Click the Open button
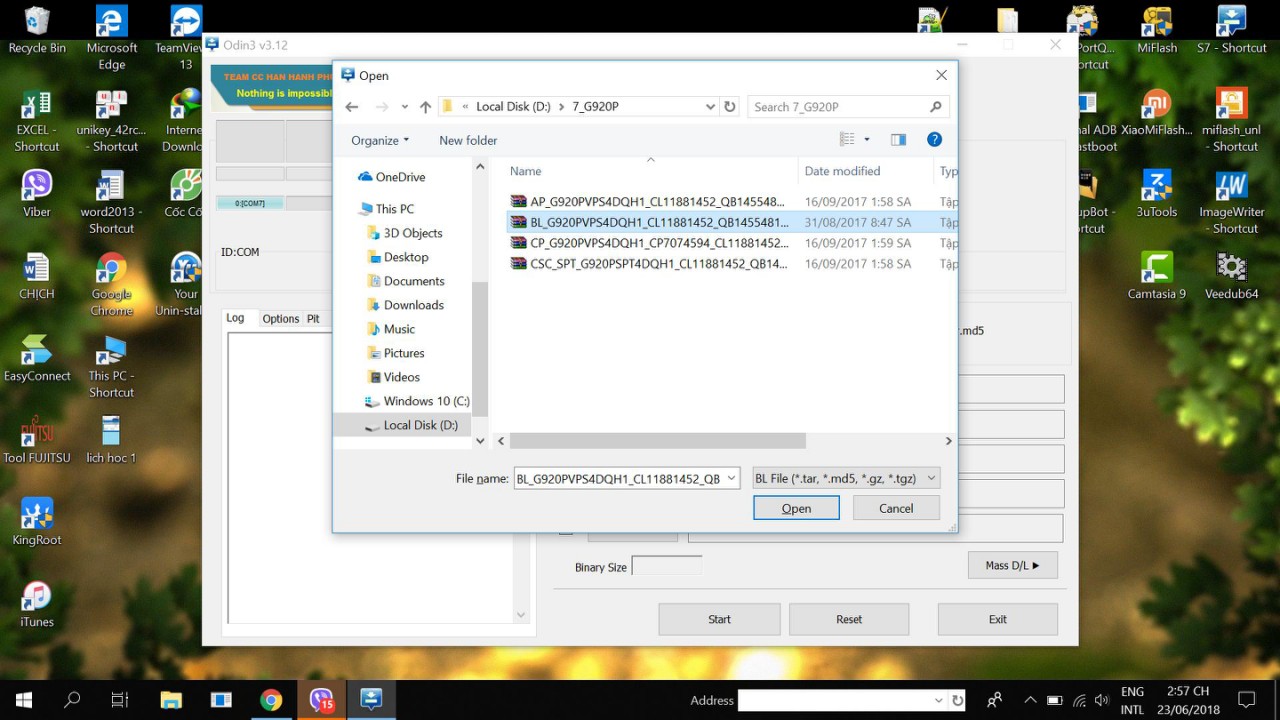 796,508
